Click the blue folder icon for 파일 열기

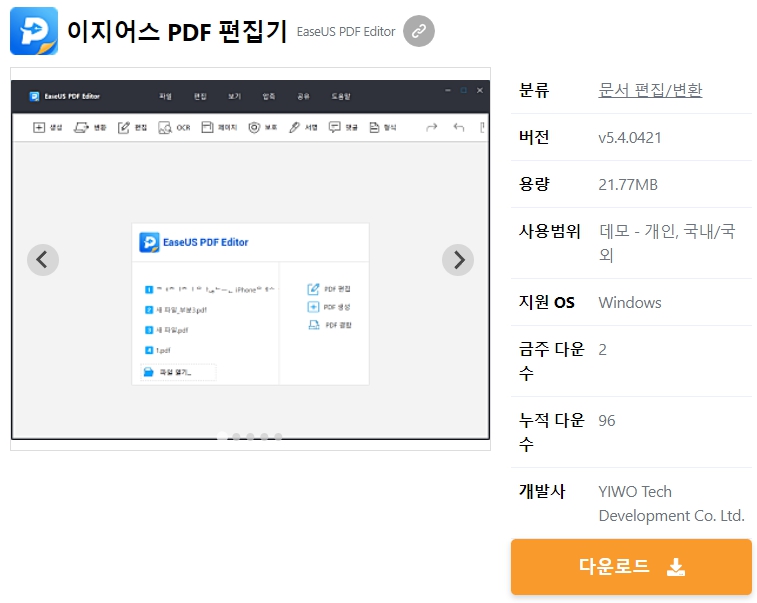(149, 372)
